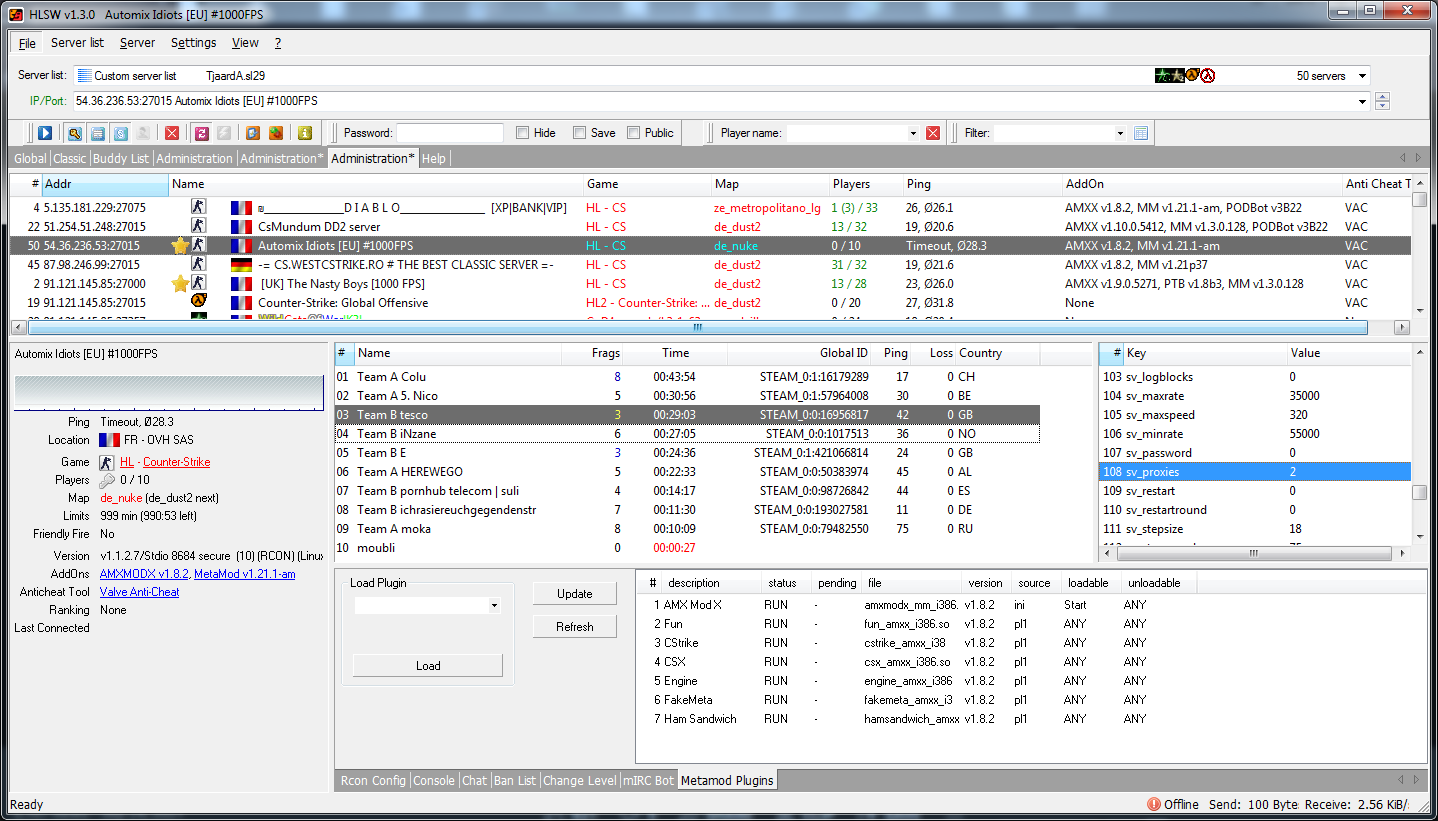The height and width of the screenshot is (821, 1438).
Task: Click IP/Port spinner up arrow
Action: [x=1383, y=97]
